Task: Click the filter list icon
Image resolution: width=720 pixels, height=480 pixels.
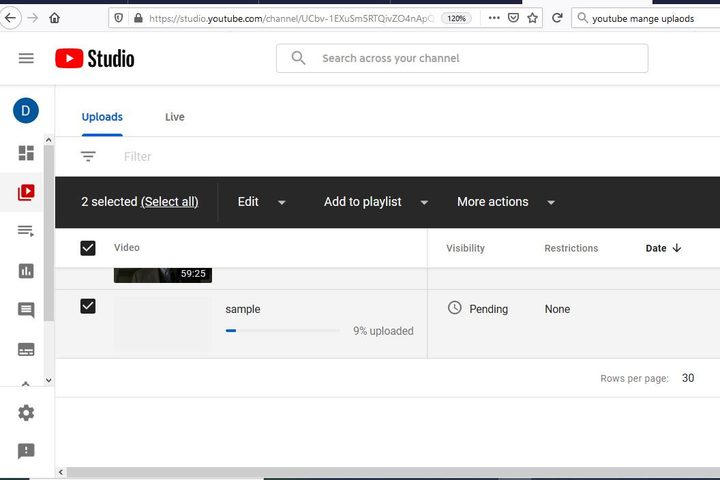Action: [x=88, y=156]
